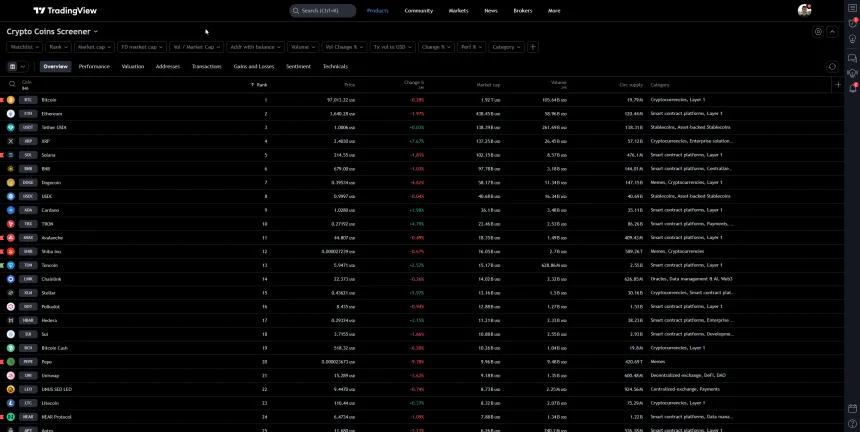This screenshot has width=860, height=432.
Task: Click the coin search magnifier icon
Action: pos(12,84)
